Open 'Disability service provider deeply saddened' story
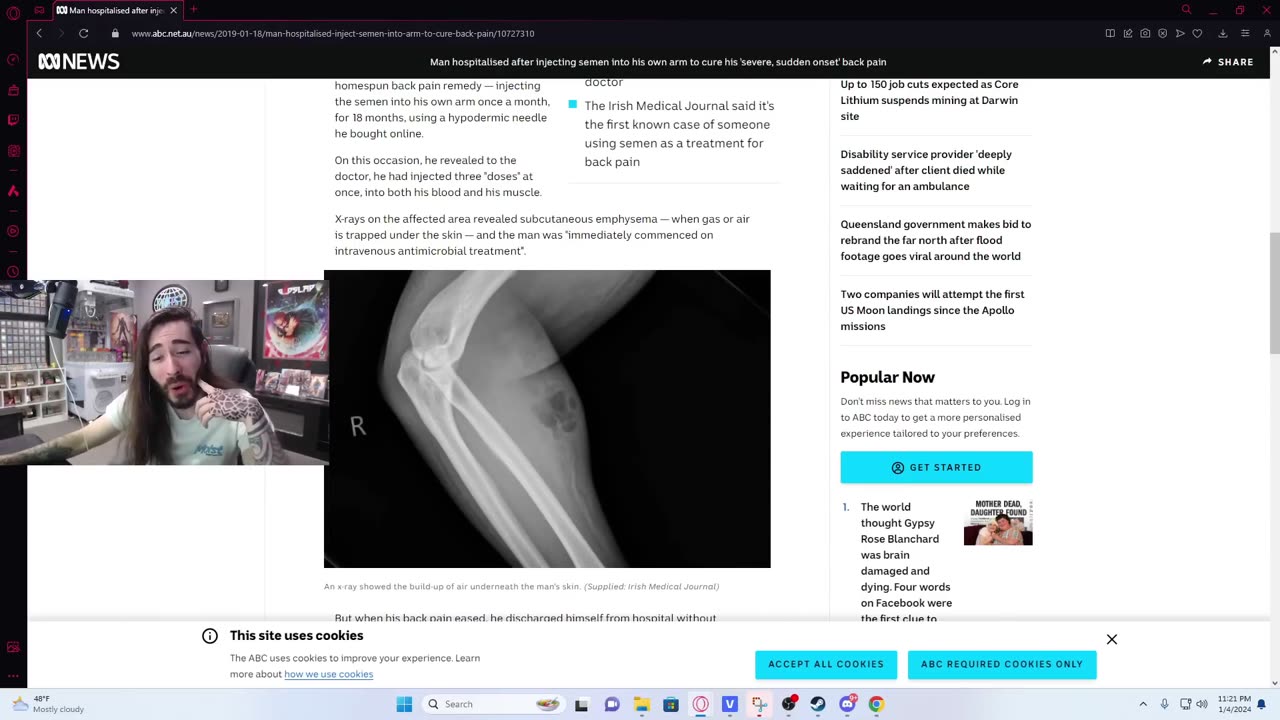 point(926,170)
